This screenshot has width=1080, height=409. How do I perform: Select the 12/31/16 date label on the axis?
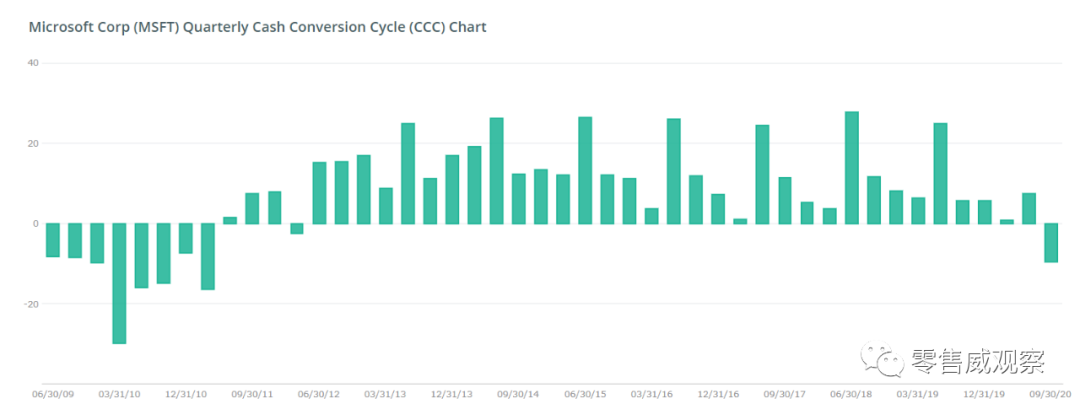[718, 394]
